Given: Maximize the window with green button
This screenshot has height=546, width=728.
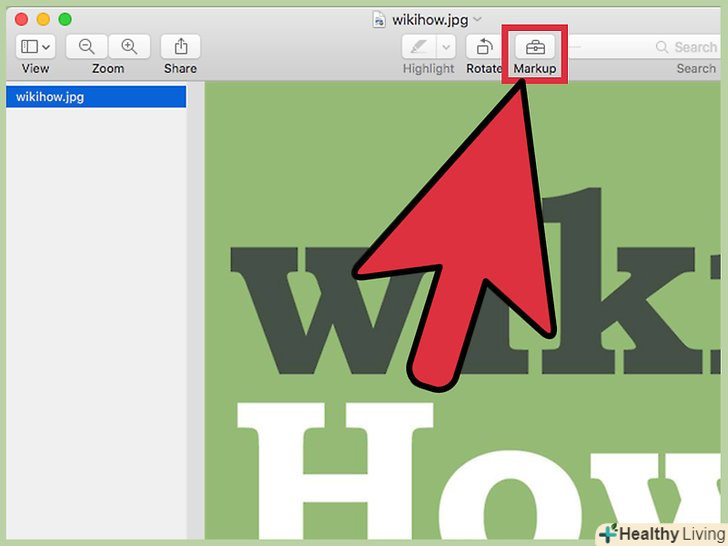Looking at the screenshot, I should coord(65,19).
